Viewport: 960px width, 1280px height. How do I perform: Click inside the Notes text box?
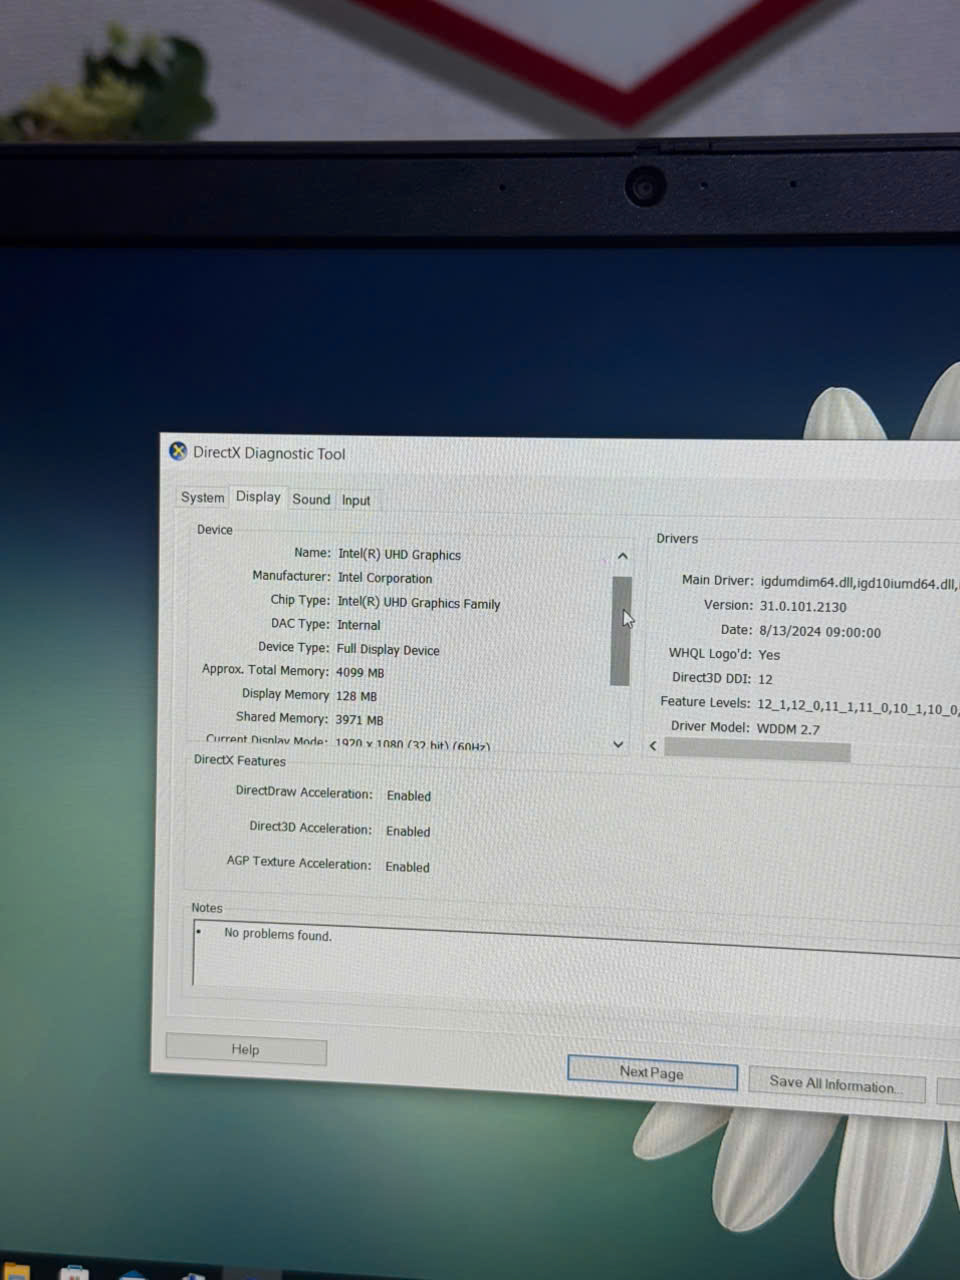tap(575, 958)
